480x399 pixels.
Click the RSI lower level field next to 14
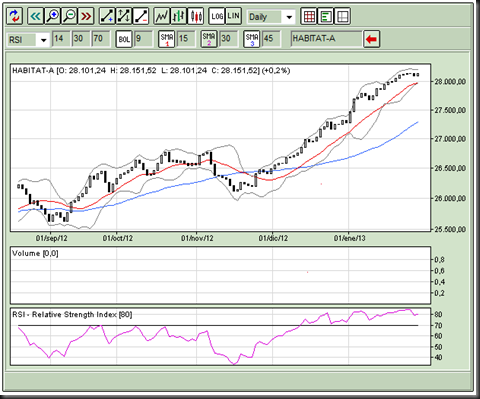81,39
